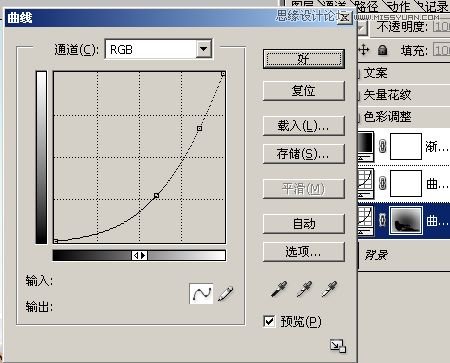Pick the black point eyedropper
450x363 pixels.
click(x=279, y=289)
